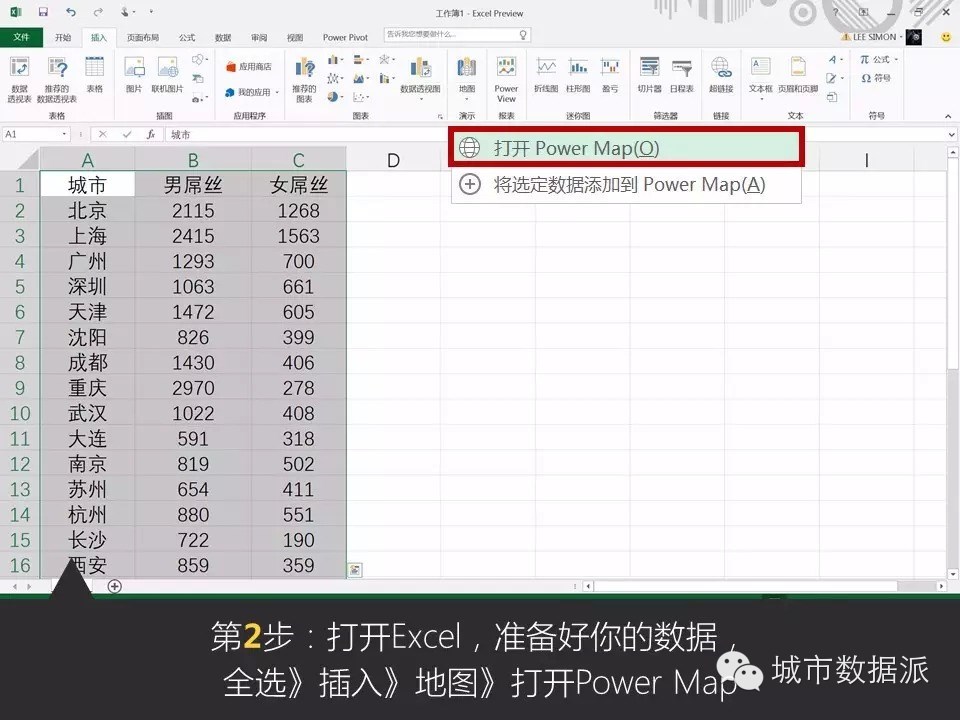960x720 pixels.
Task: Switch to the 数据 (Data) tab
Action: pos(223,37)
